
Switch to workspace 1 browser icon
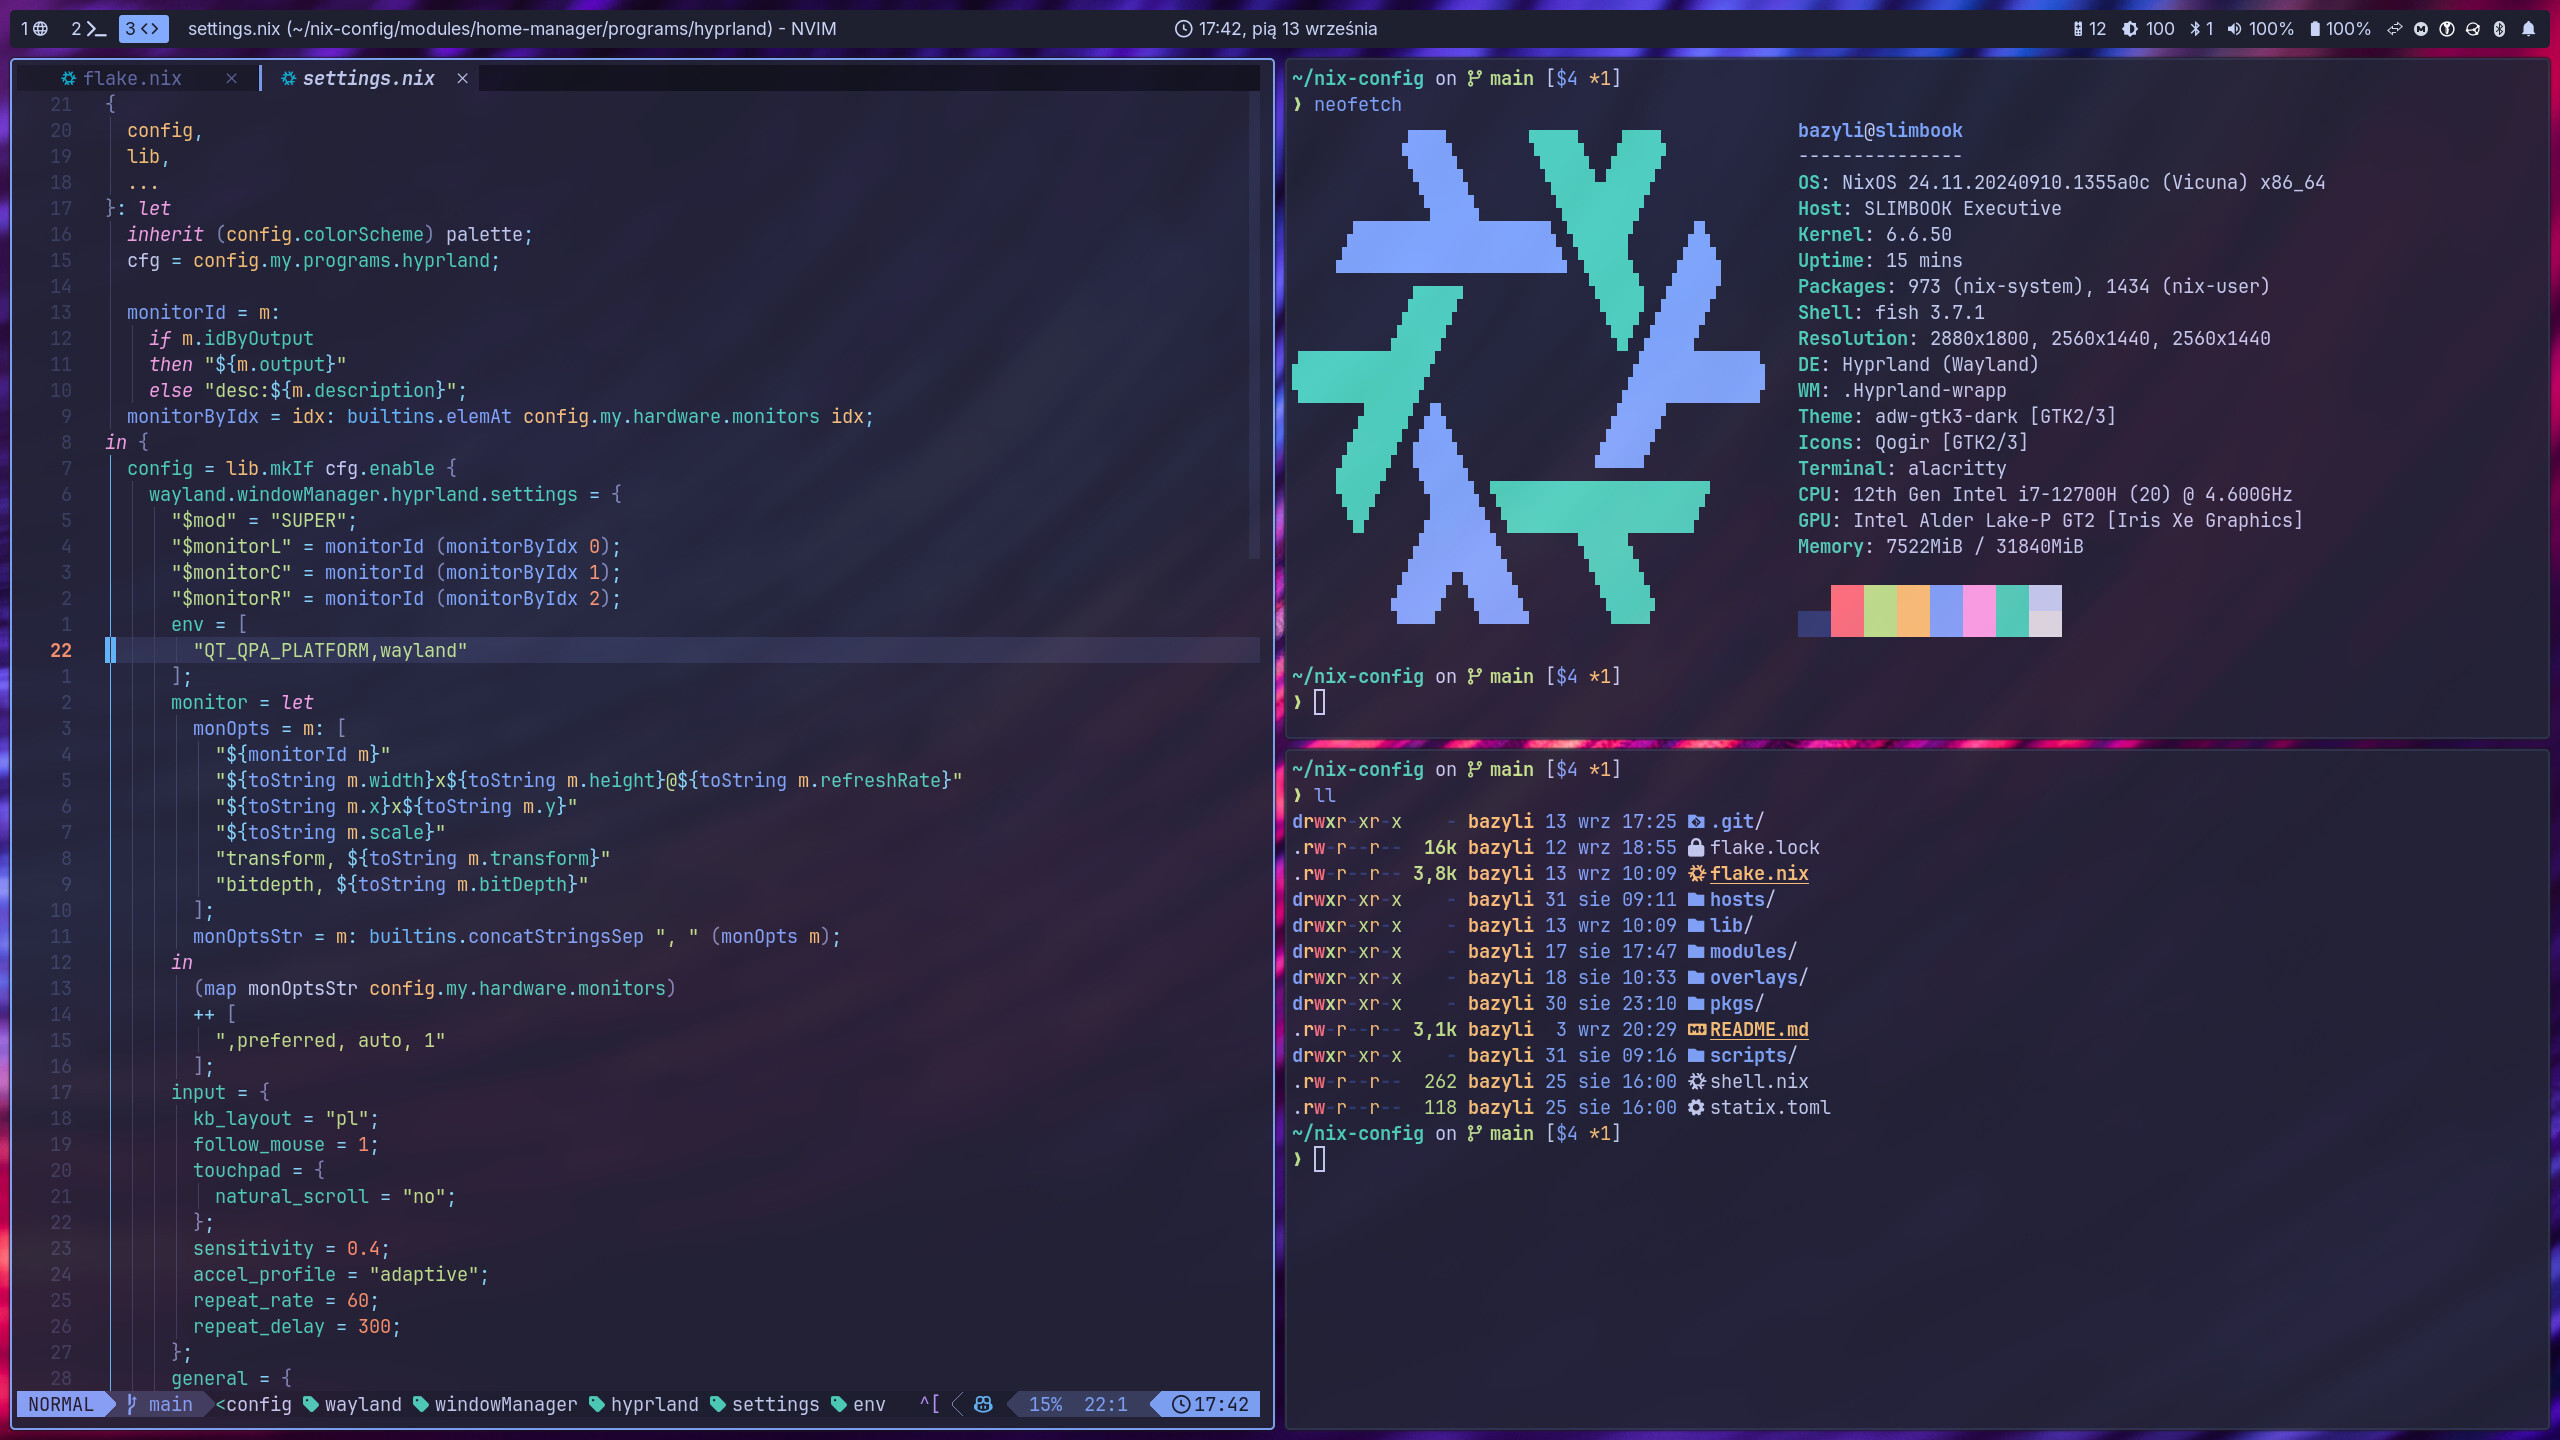(35, 29)
